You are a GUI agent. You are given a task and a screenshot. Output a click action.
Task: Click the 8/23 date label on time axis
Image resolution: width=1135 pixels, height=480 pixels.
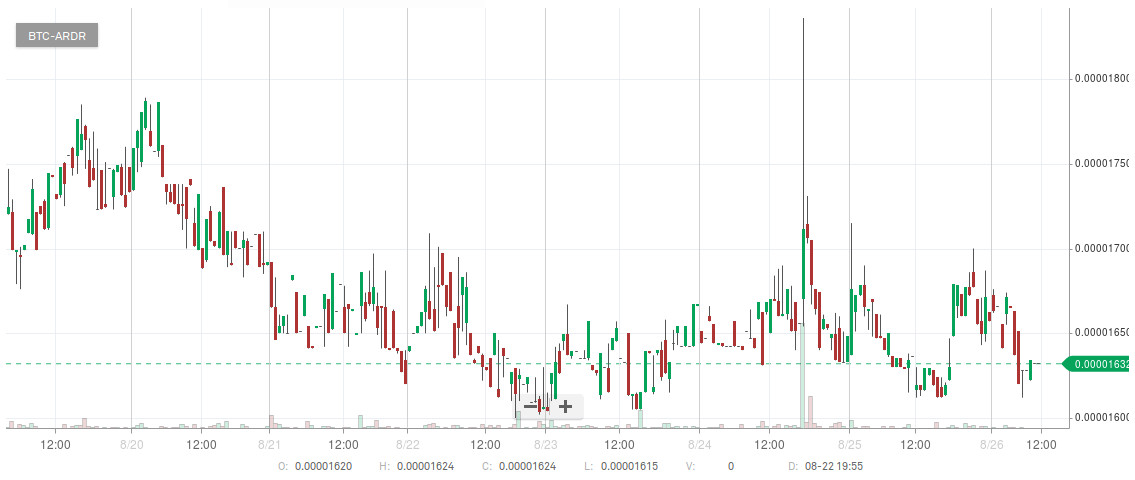pos(545,444)
